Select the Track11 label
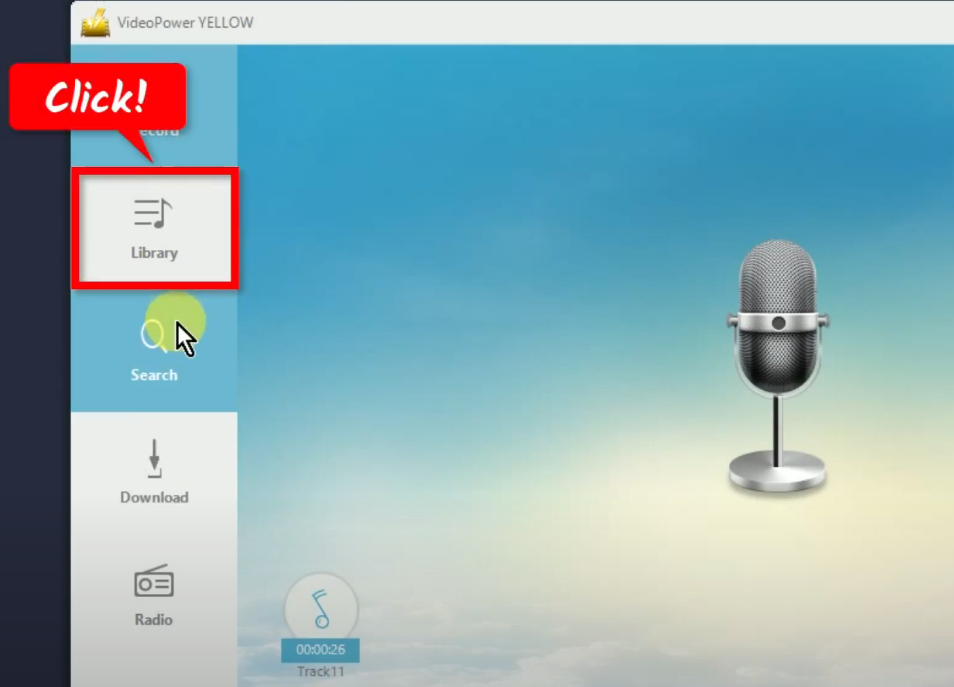 [x=320, y=672]
